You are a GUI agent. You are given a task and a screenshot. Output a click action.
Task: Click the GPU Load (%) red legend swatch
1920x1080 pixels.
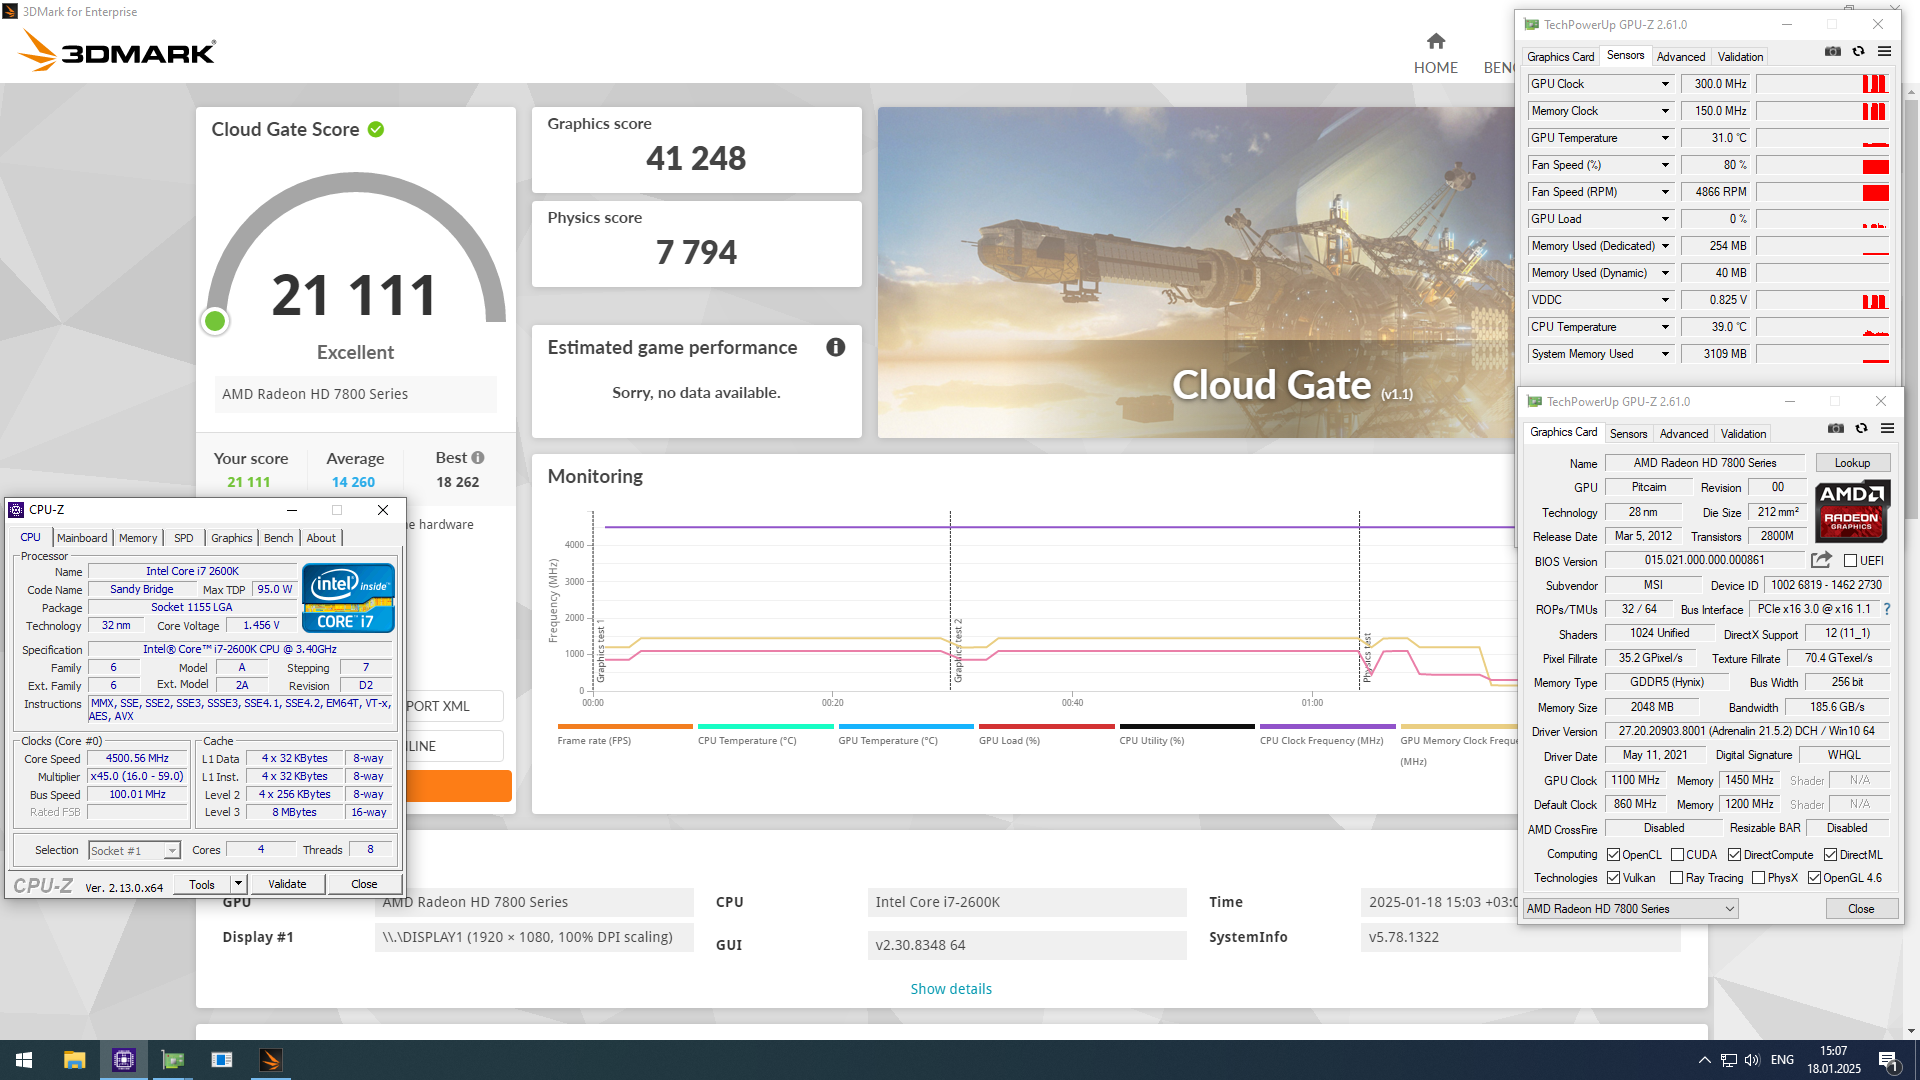pos(1047,727)
